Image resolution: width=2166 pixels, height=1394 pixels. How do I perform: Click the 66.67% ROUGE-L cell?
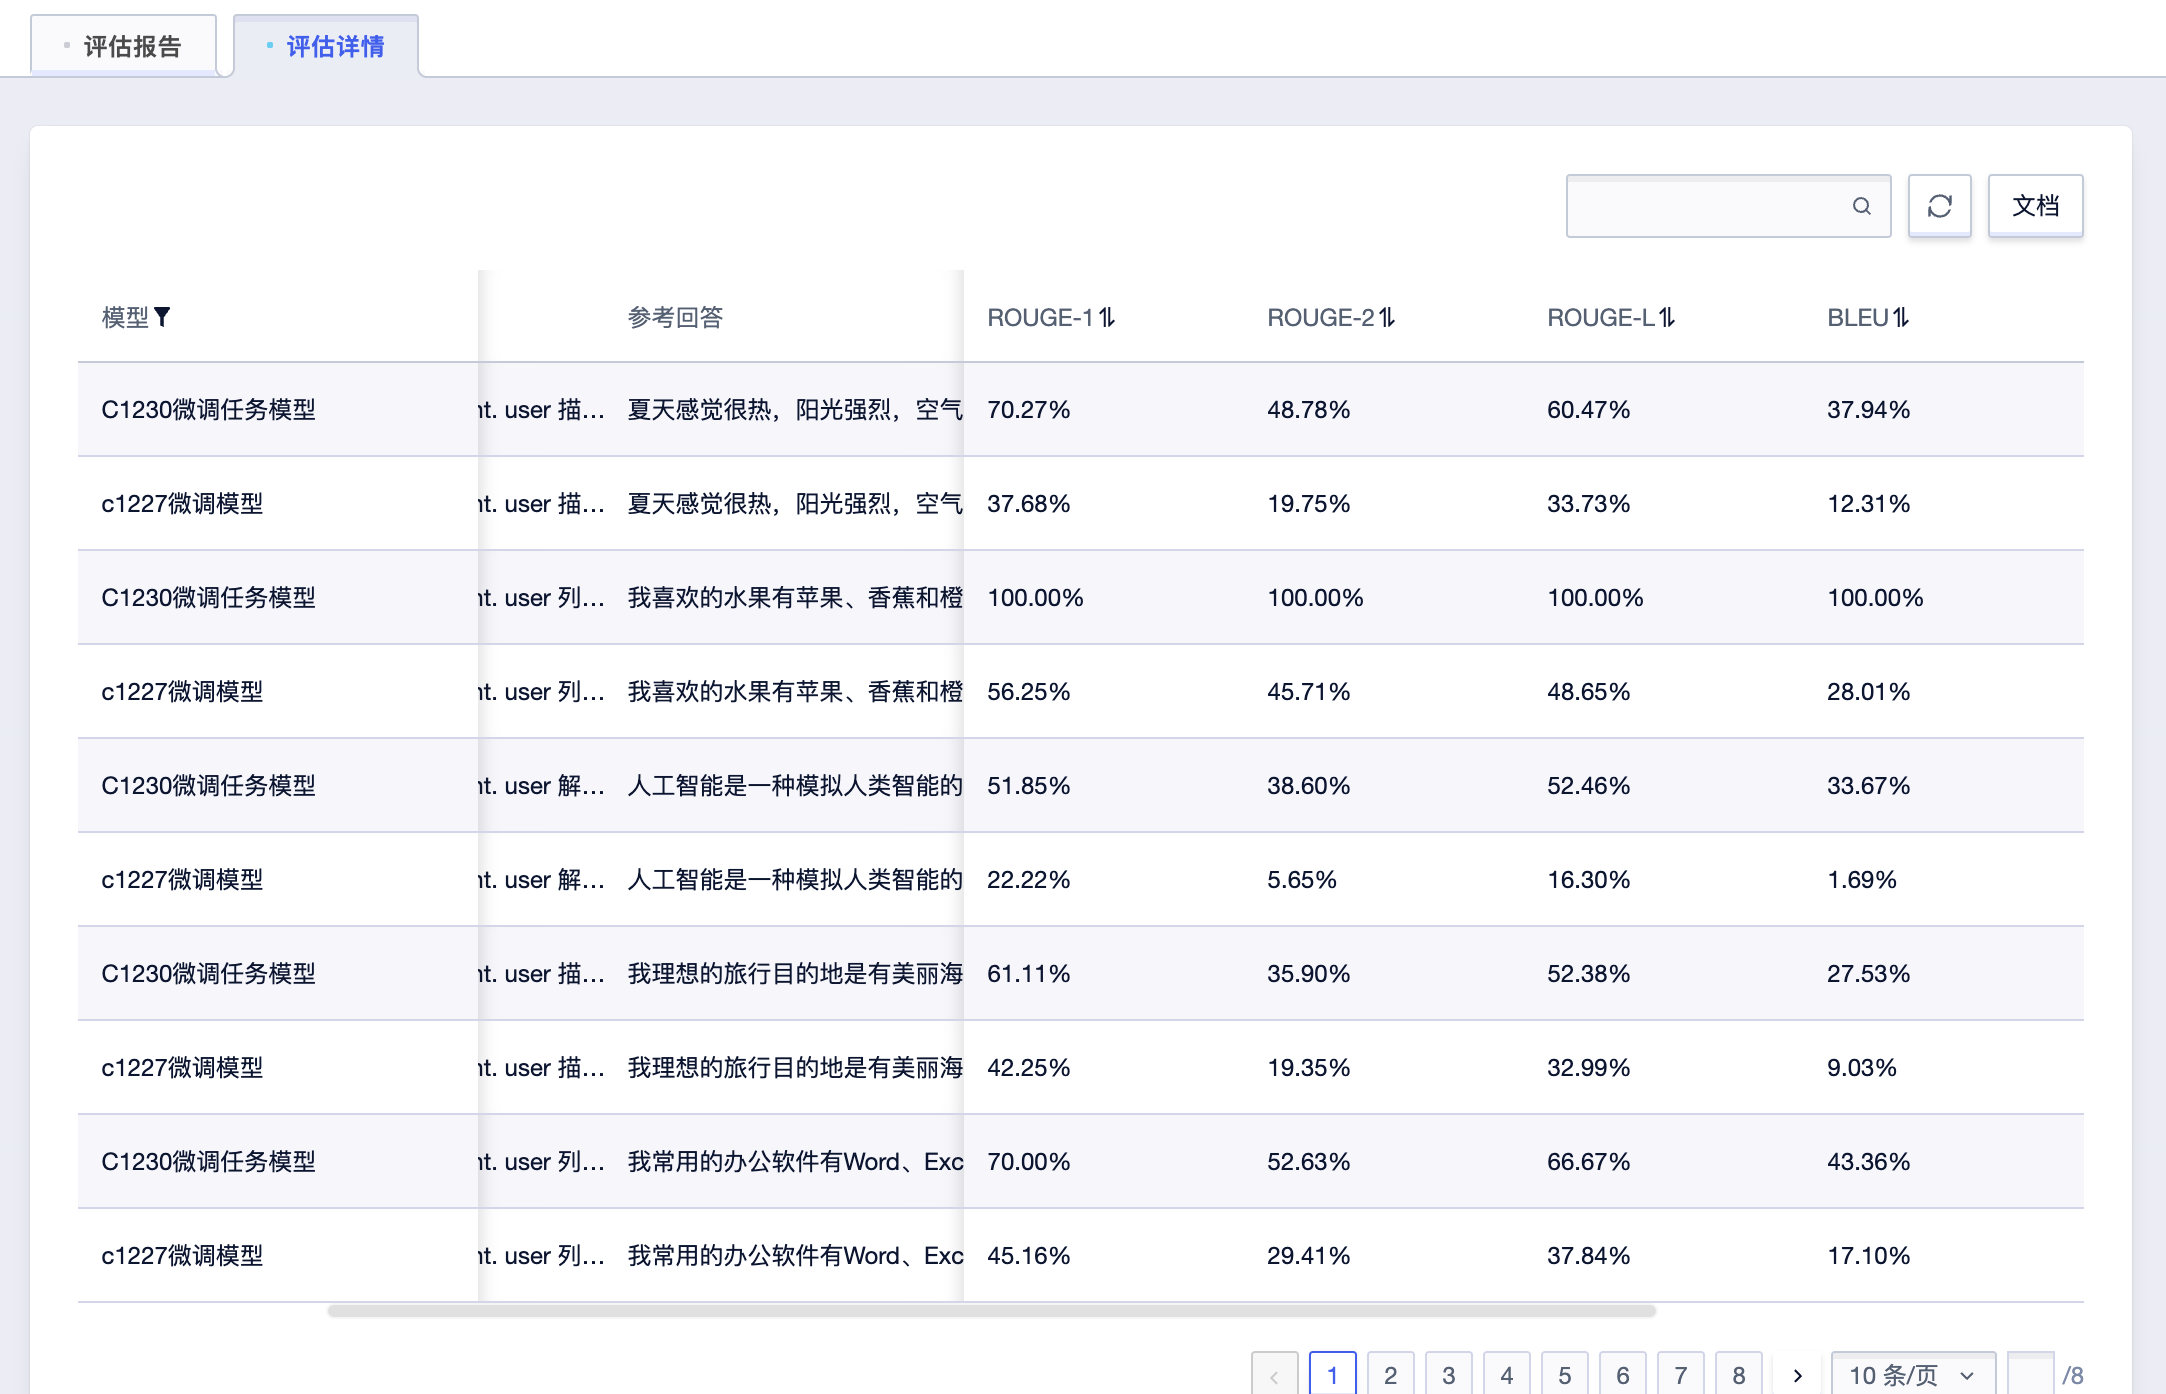1588,1161
